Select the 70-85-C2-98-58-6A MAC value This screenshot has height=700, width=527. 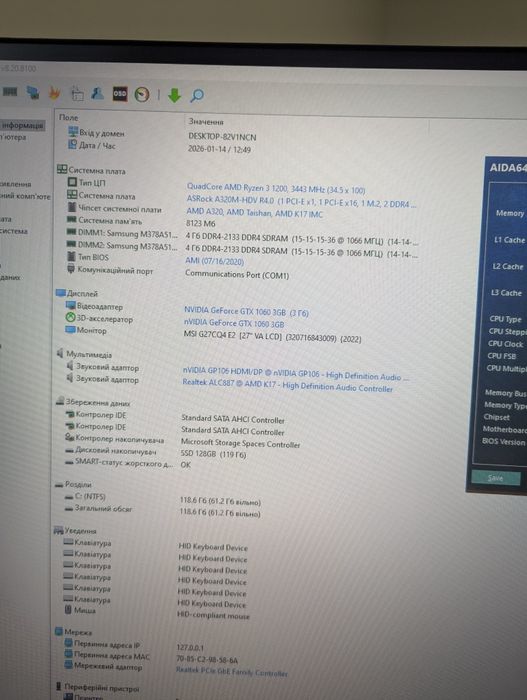coord(207,659)
